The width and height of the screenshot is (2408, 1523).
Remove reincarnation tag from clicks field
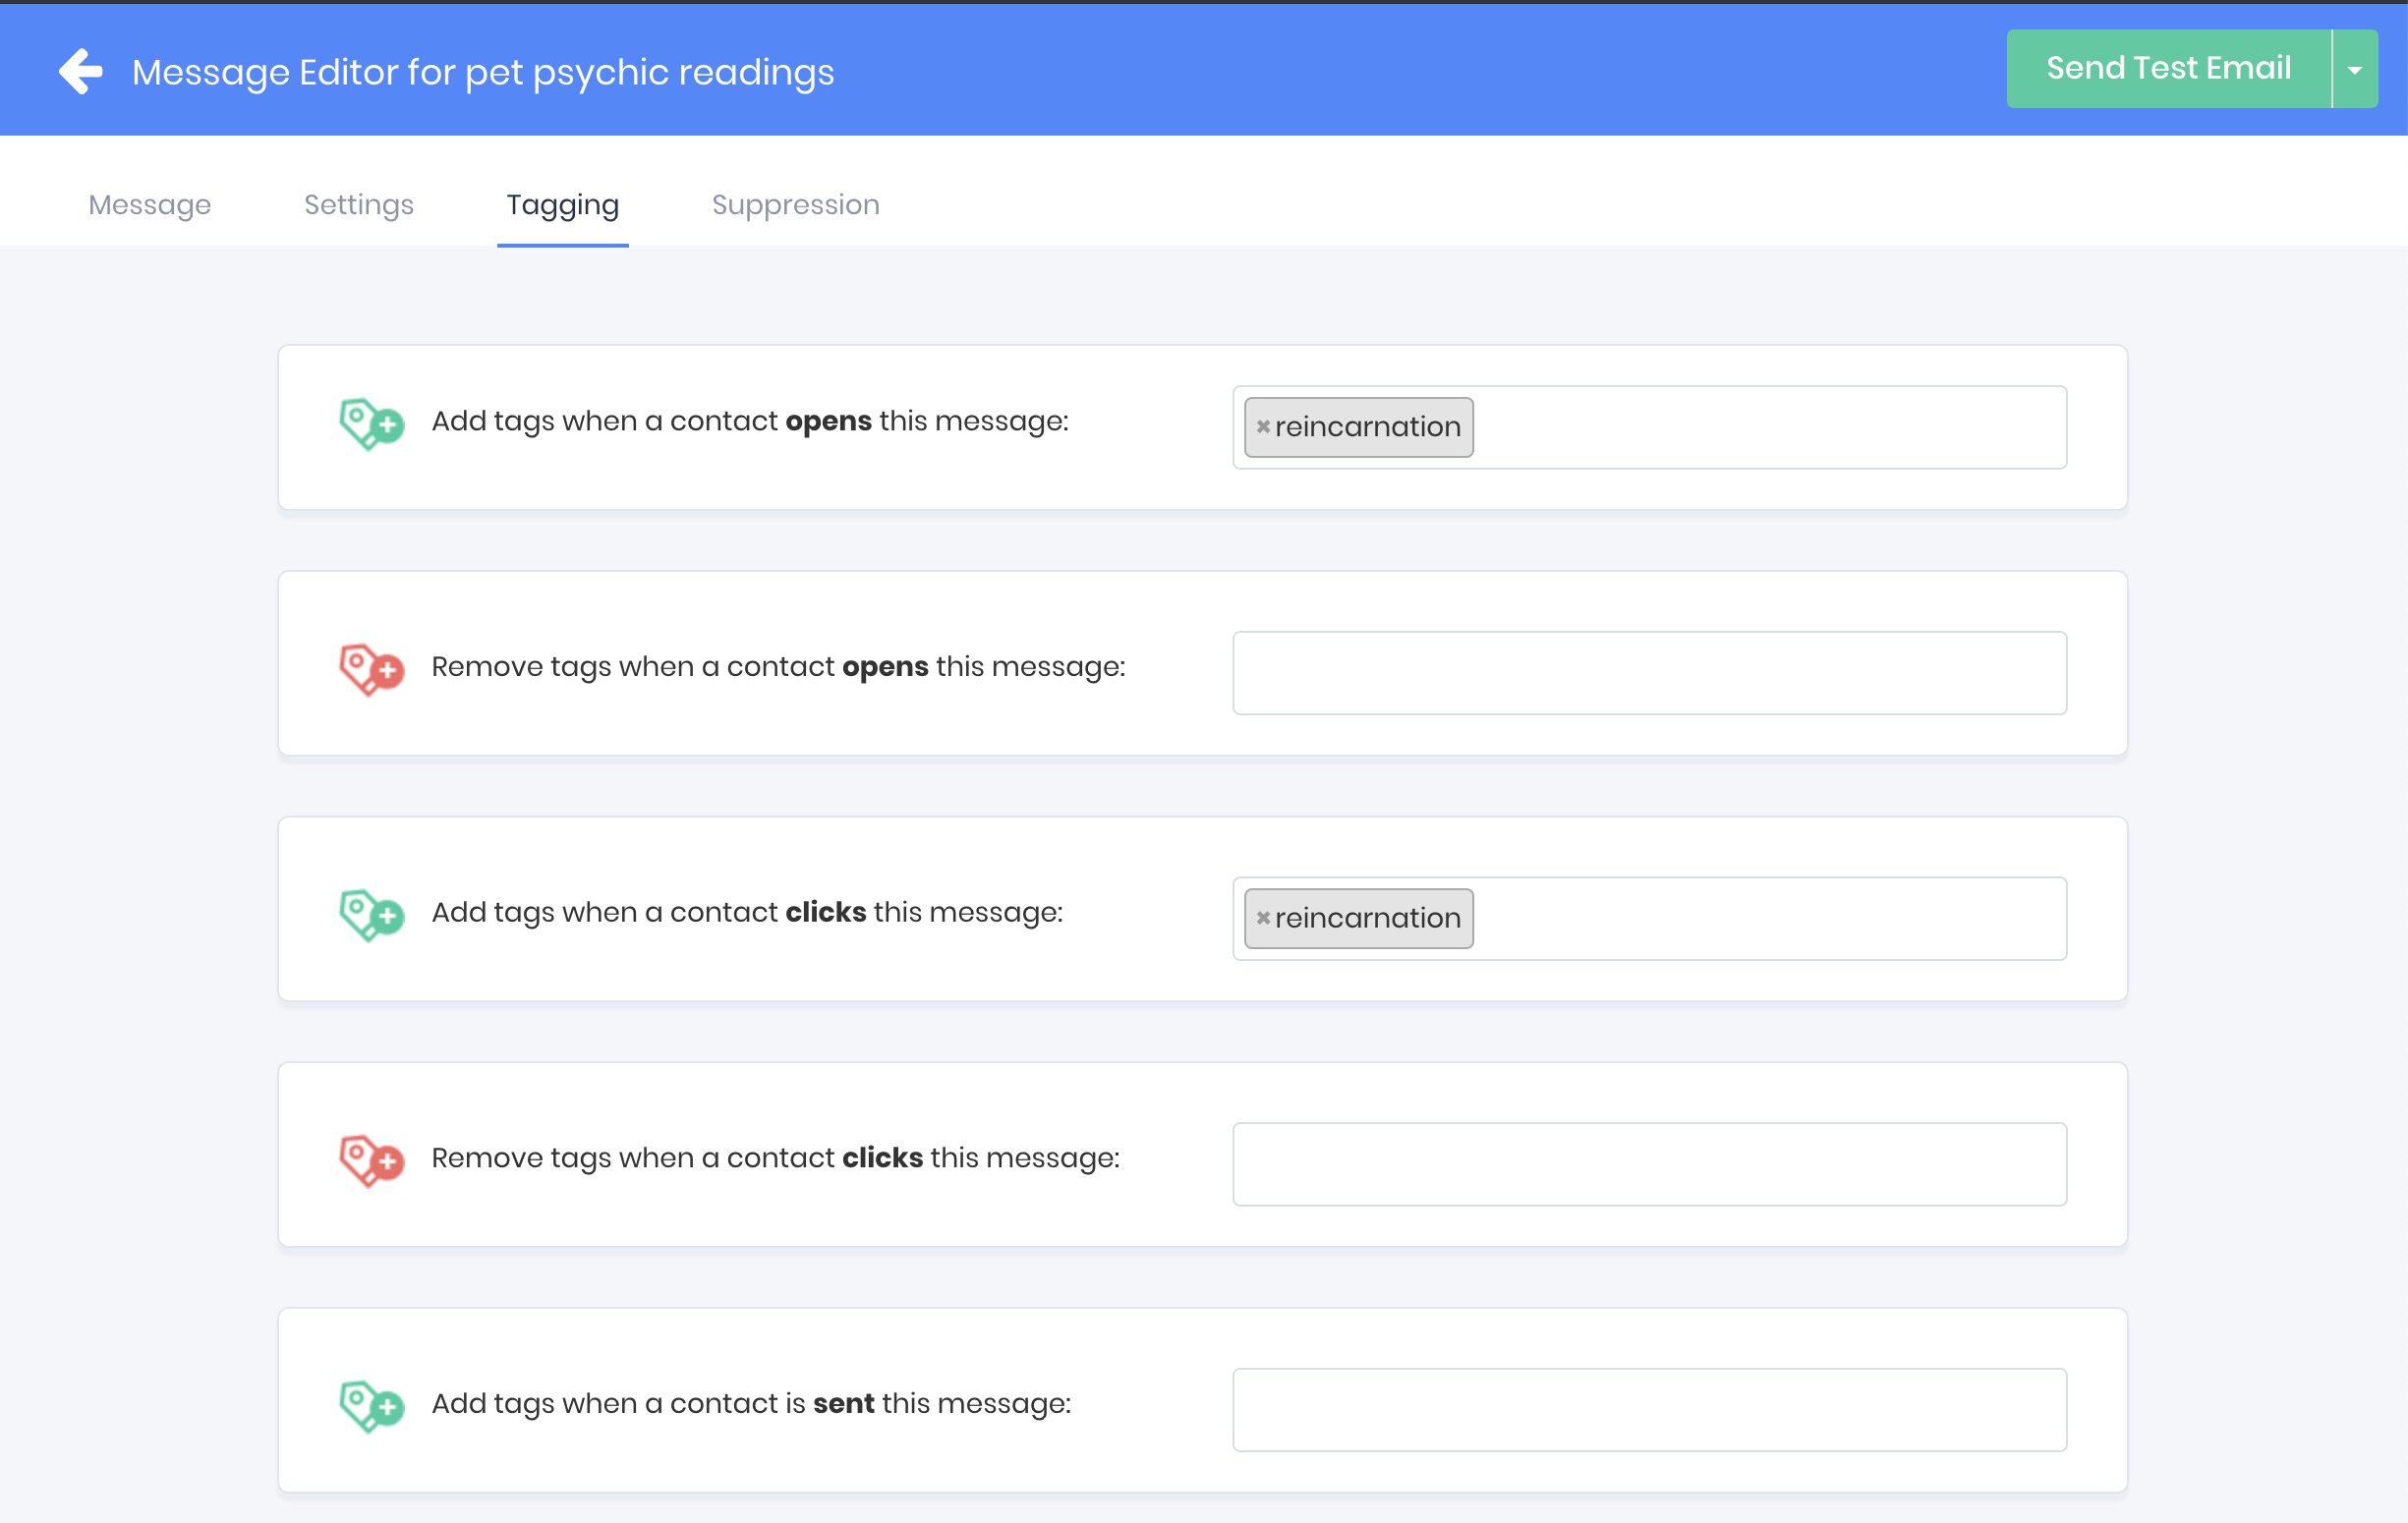[1263, 918]
